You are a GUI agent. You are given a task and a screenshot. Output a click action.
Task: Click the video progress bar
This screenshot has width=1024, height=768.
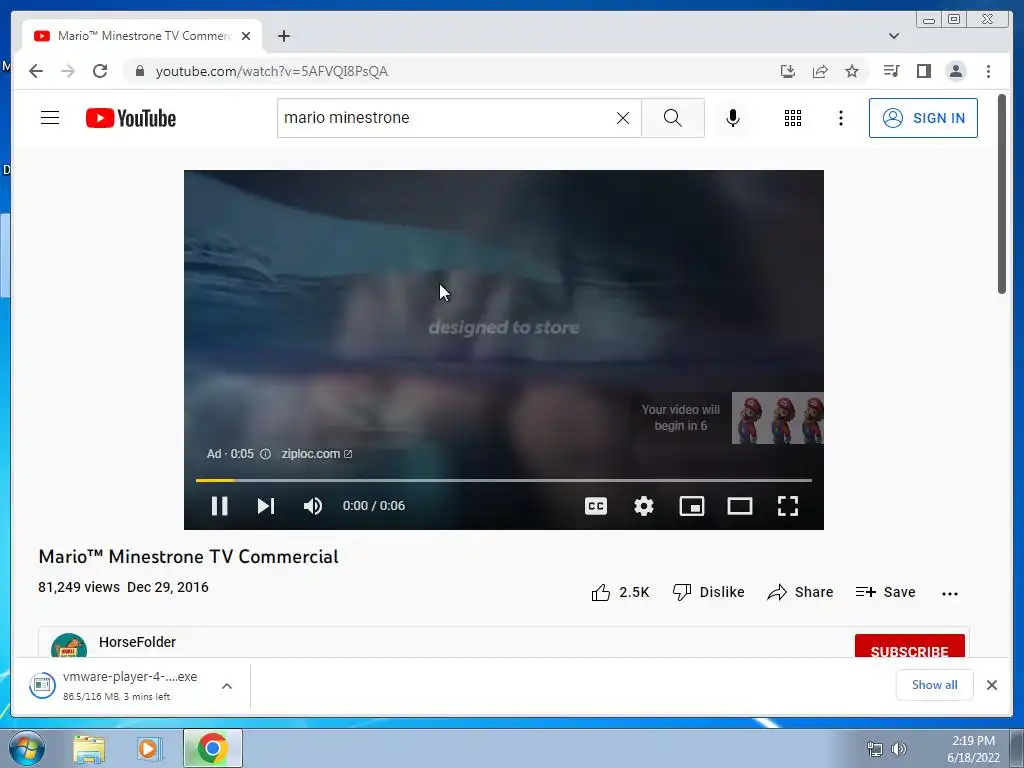tap(504, 480)
